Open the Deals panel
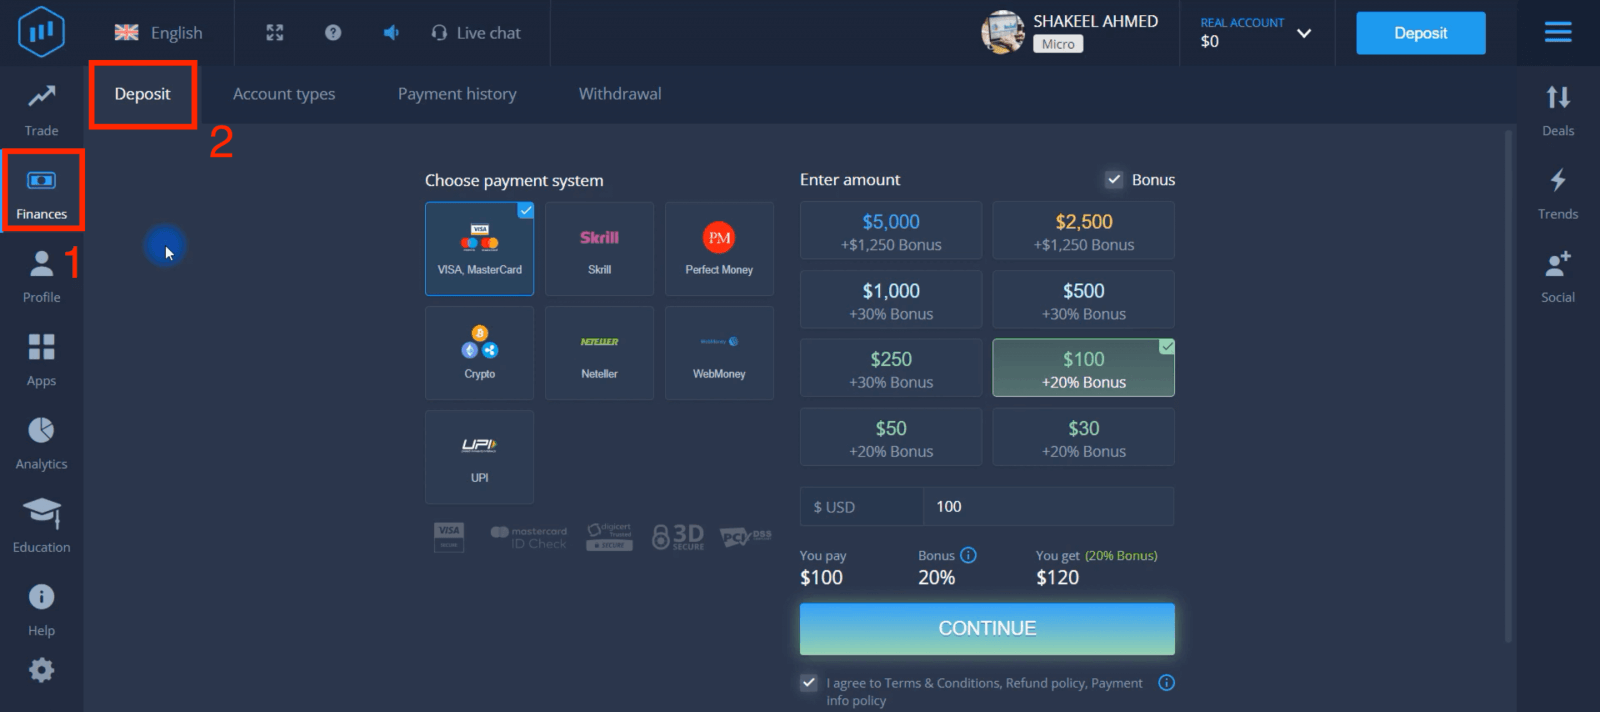The height and width of the screenshot is (712, 1600). (1557, 108)
